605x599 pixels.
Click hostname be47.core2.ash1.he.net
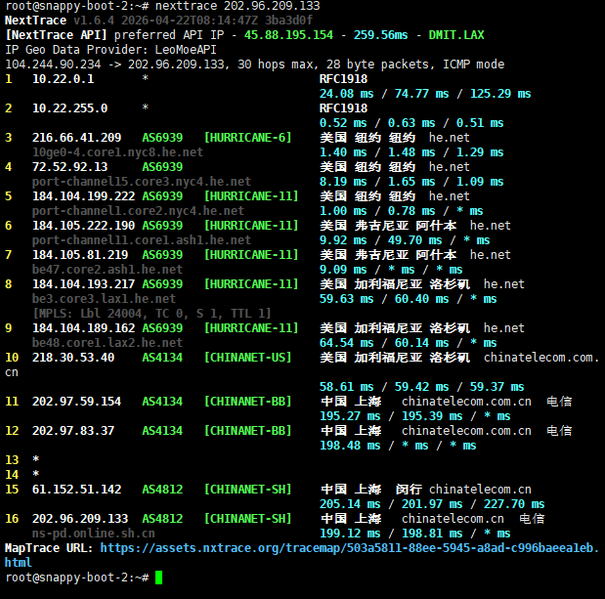pos(107,270)
